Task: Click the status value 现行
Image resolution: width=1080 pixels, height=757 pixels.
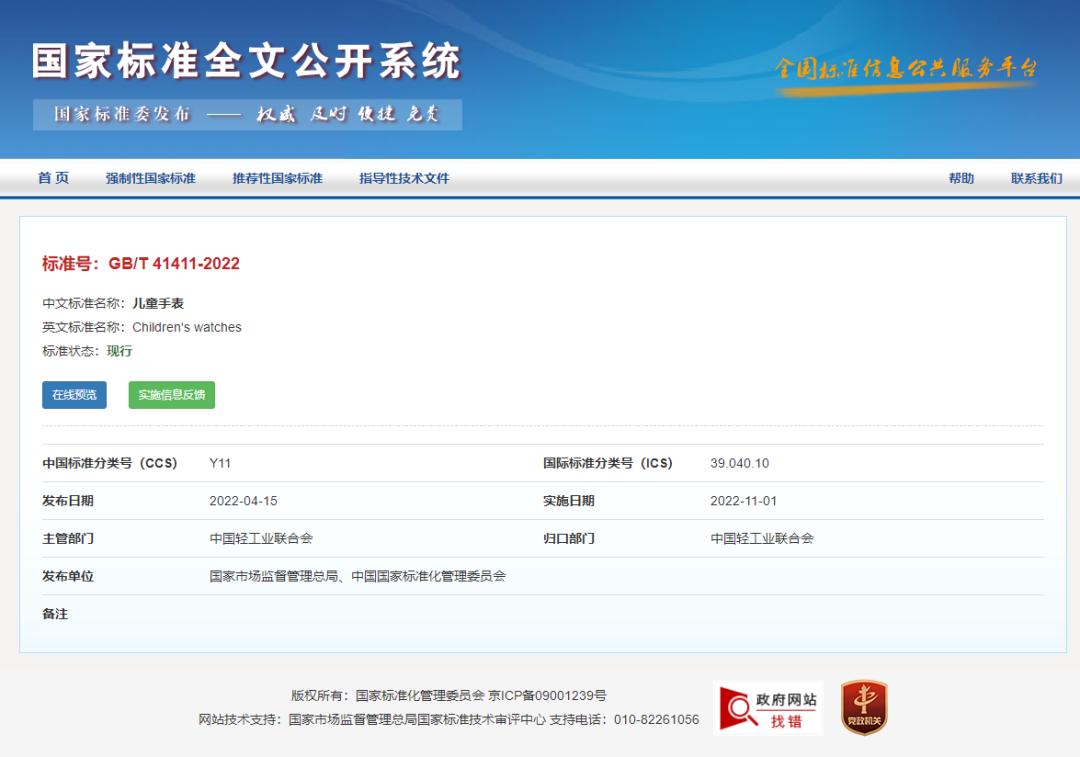Action: (119, 351)
